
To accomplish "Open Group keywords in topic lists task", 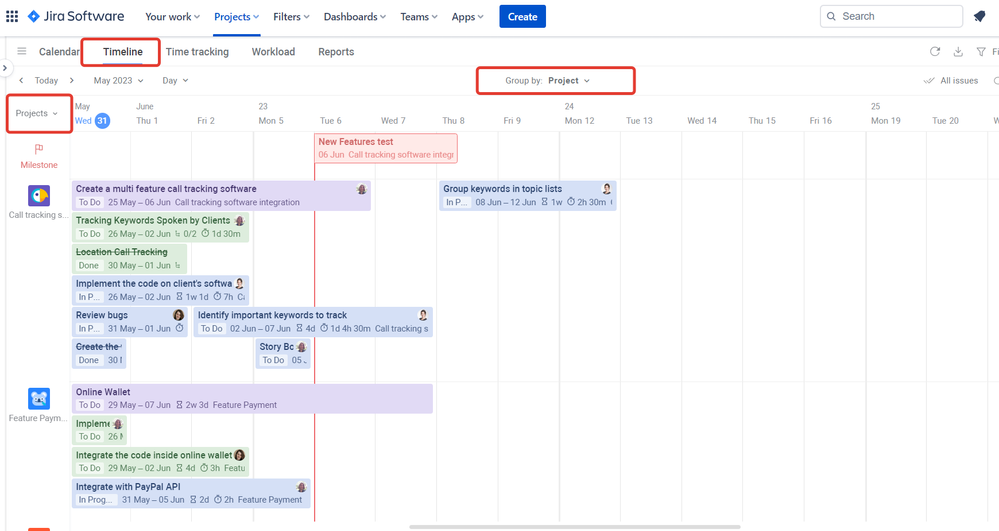I will pos(528,196).
